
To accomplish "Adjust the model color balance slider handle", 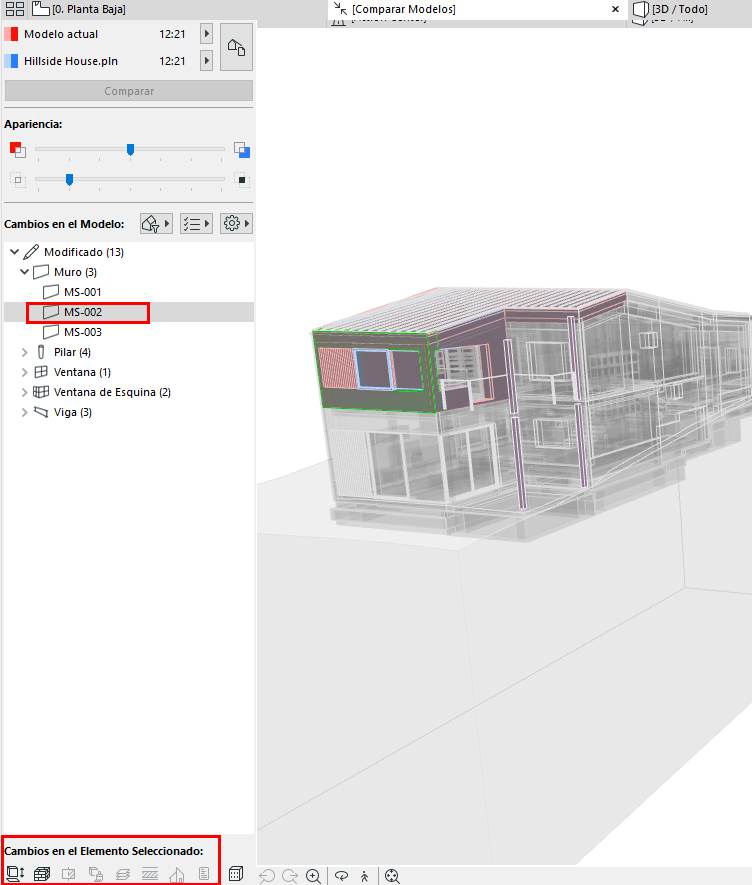I will pyautogui.click(x=130, y=150).
